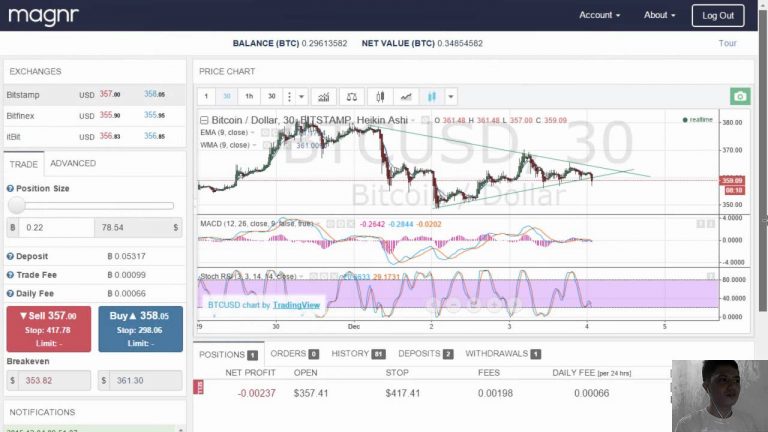Follow the TradingView link on the chart
Viewport: 768px width, 432px height.
click(296, 305)
